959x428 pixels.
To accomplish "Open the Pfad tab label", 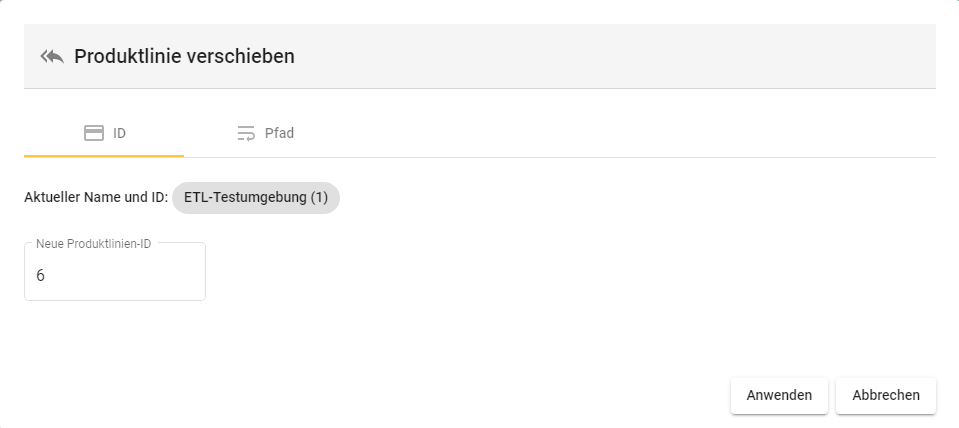I will click(x=279, y=133).
